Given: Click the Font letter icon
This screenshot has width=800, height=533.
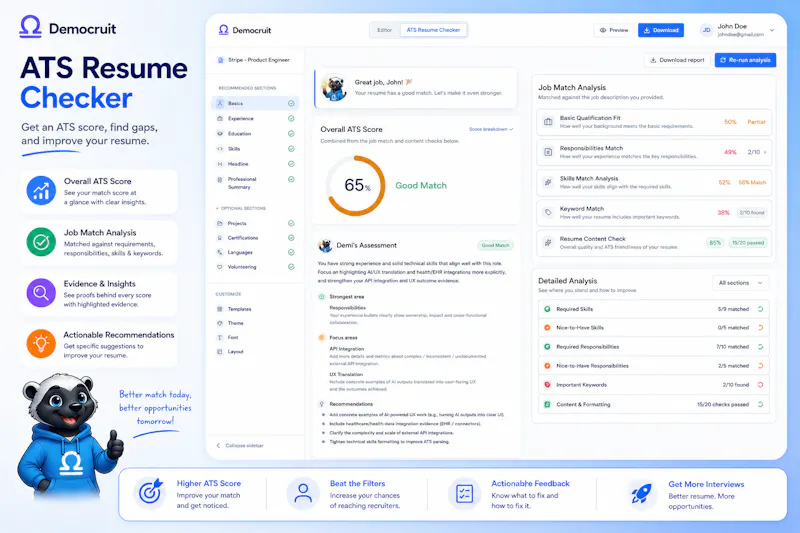Looking at the screenshot, I should (220, 338).
